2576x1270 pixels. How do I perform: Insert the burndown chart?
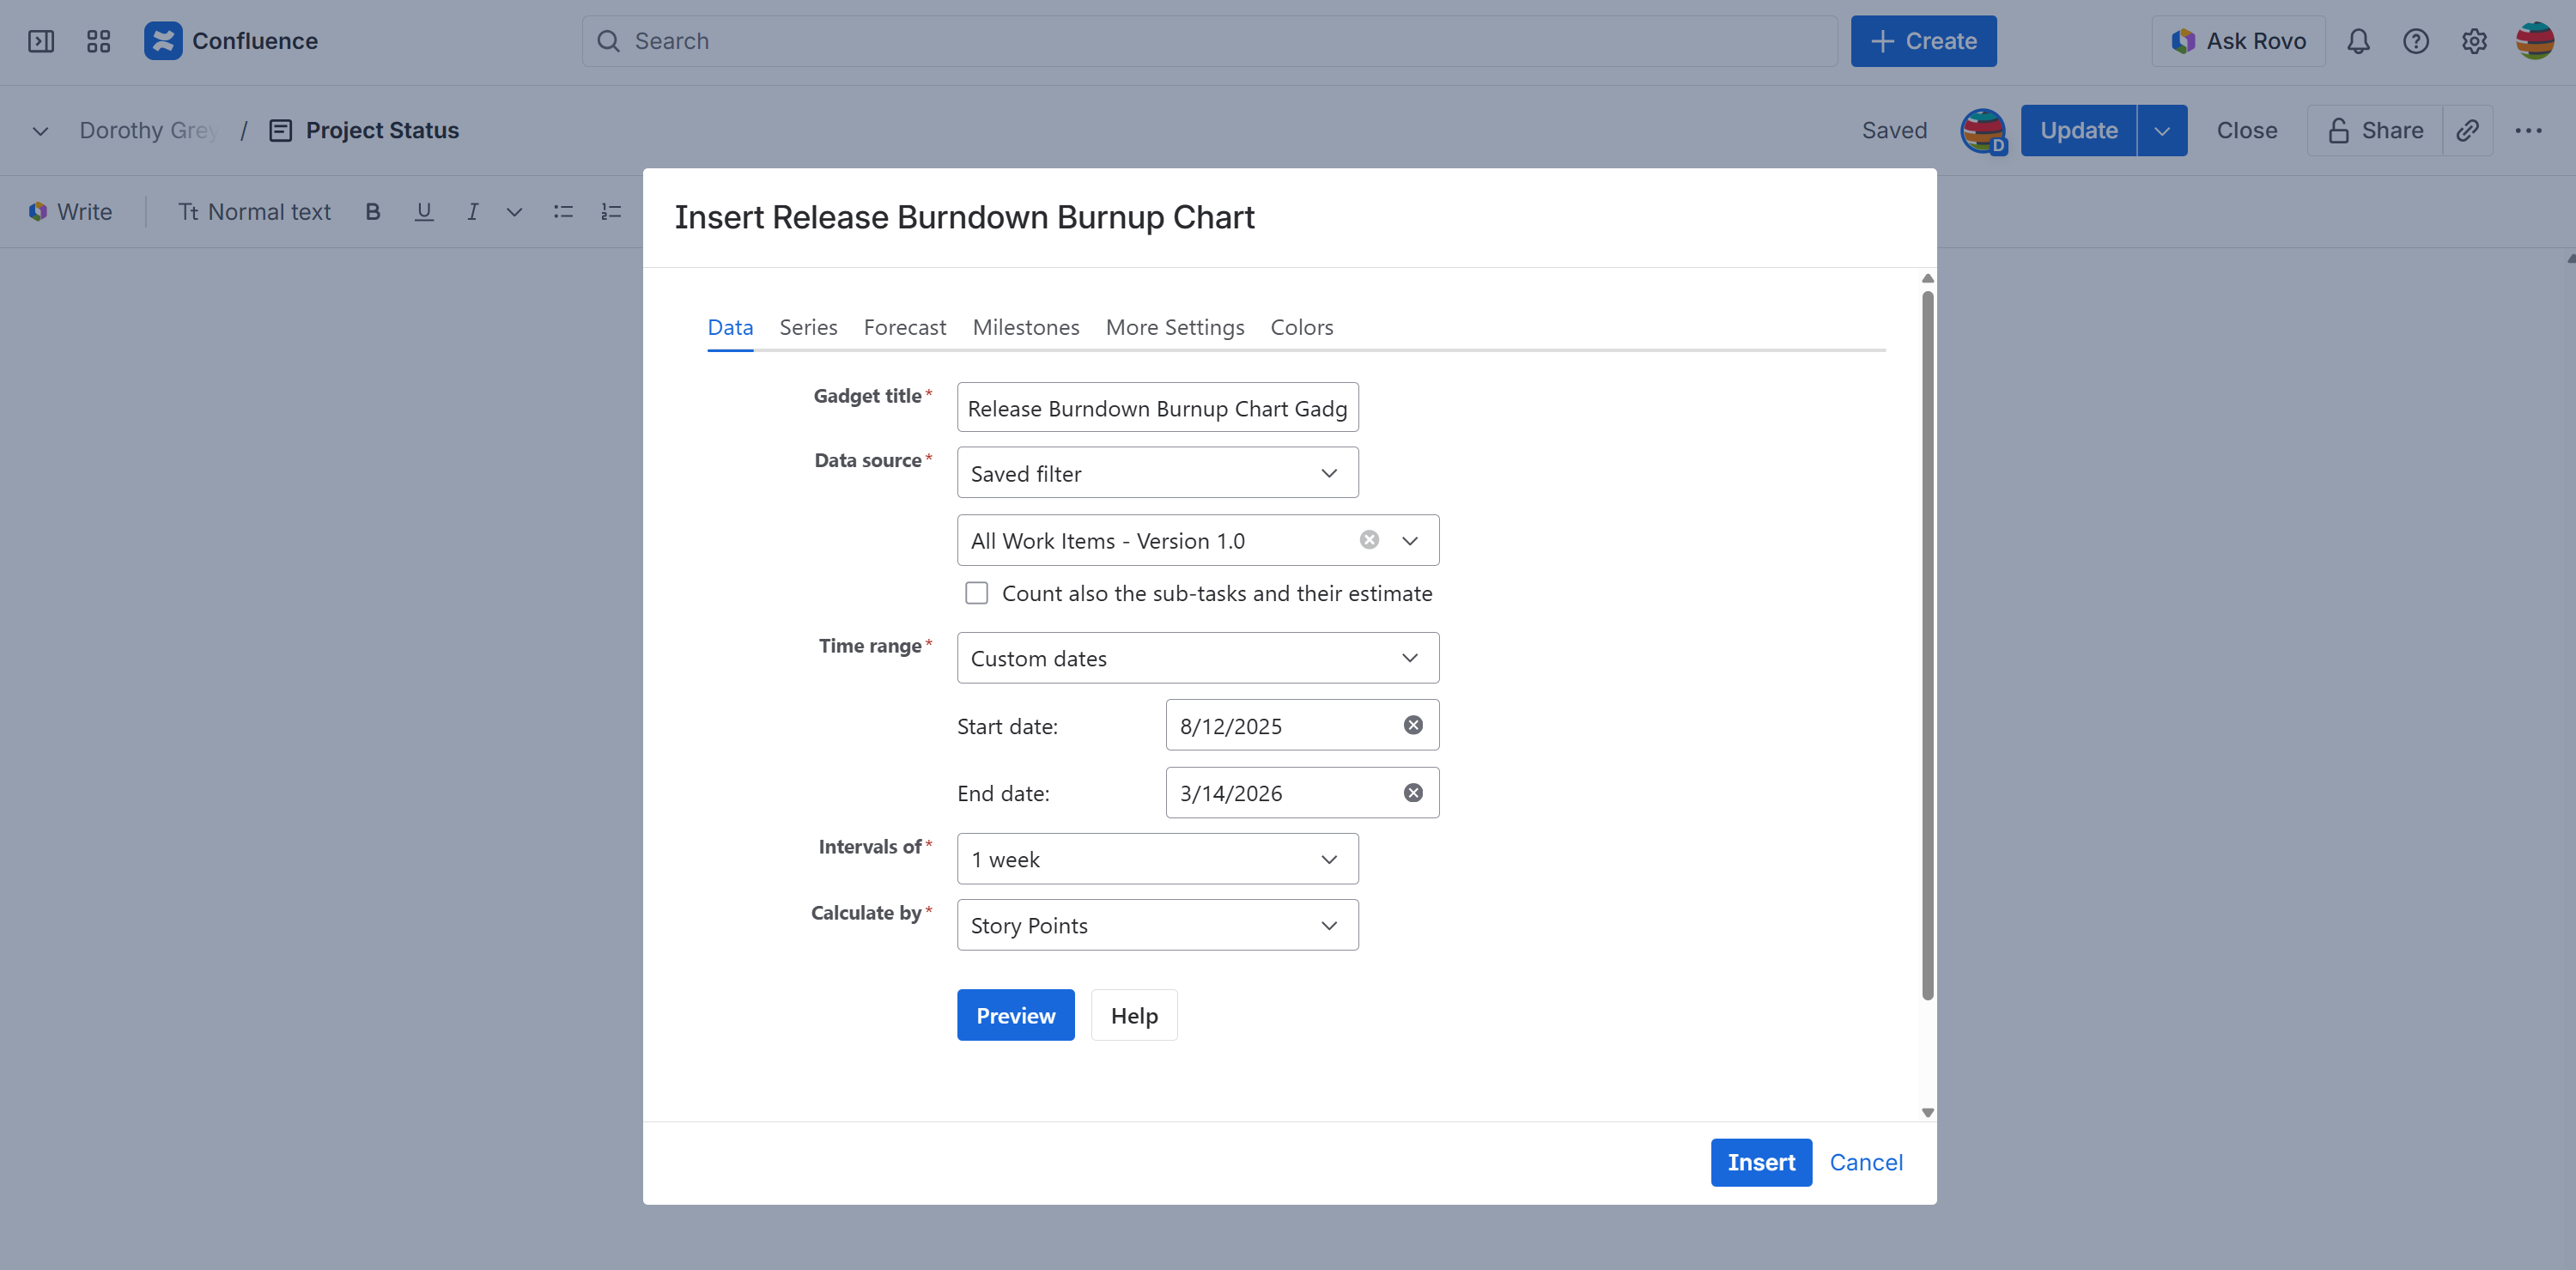click(x=1761, y=1162)
